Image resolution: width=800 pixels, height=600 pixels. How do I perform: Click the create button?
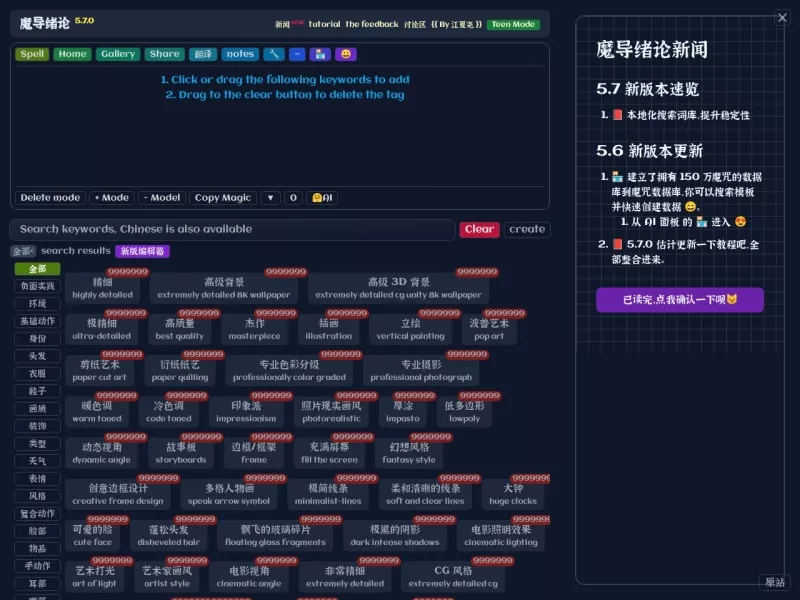tap(527, 230)
